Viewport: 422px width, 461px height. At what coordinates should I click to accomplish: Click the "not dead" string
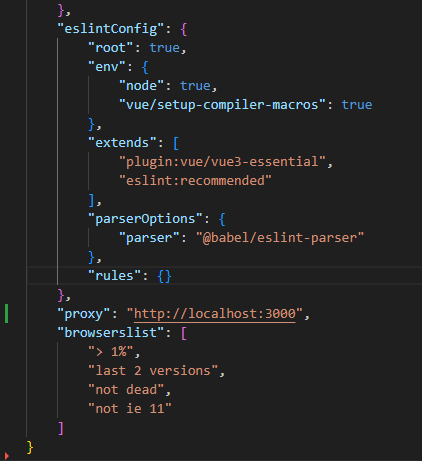tap(126, 390)
